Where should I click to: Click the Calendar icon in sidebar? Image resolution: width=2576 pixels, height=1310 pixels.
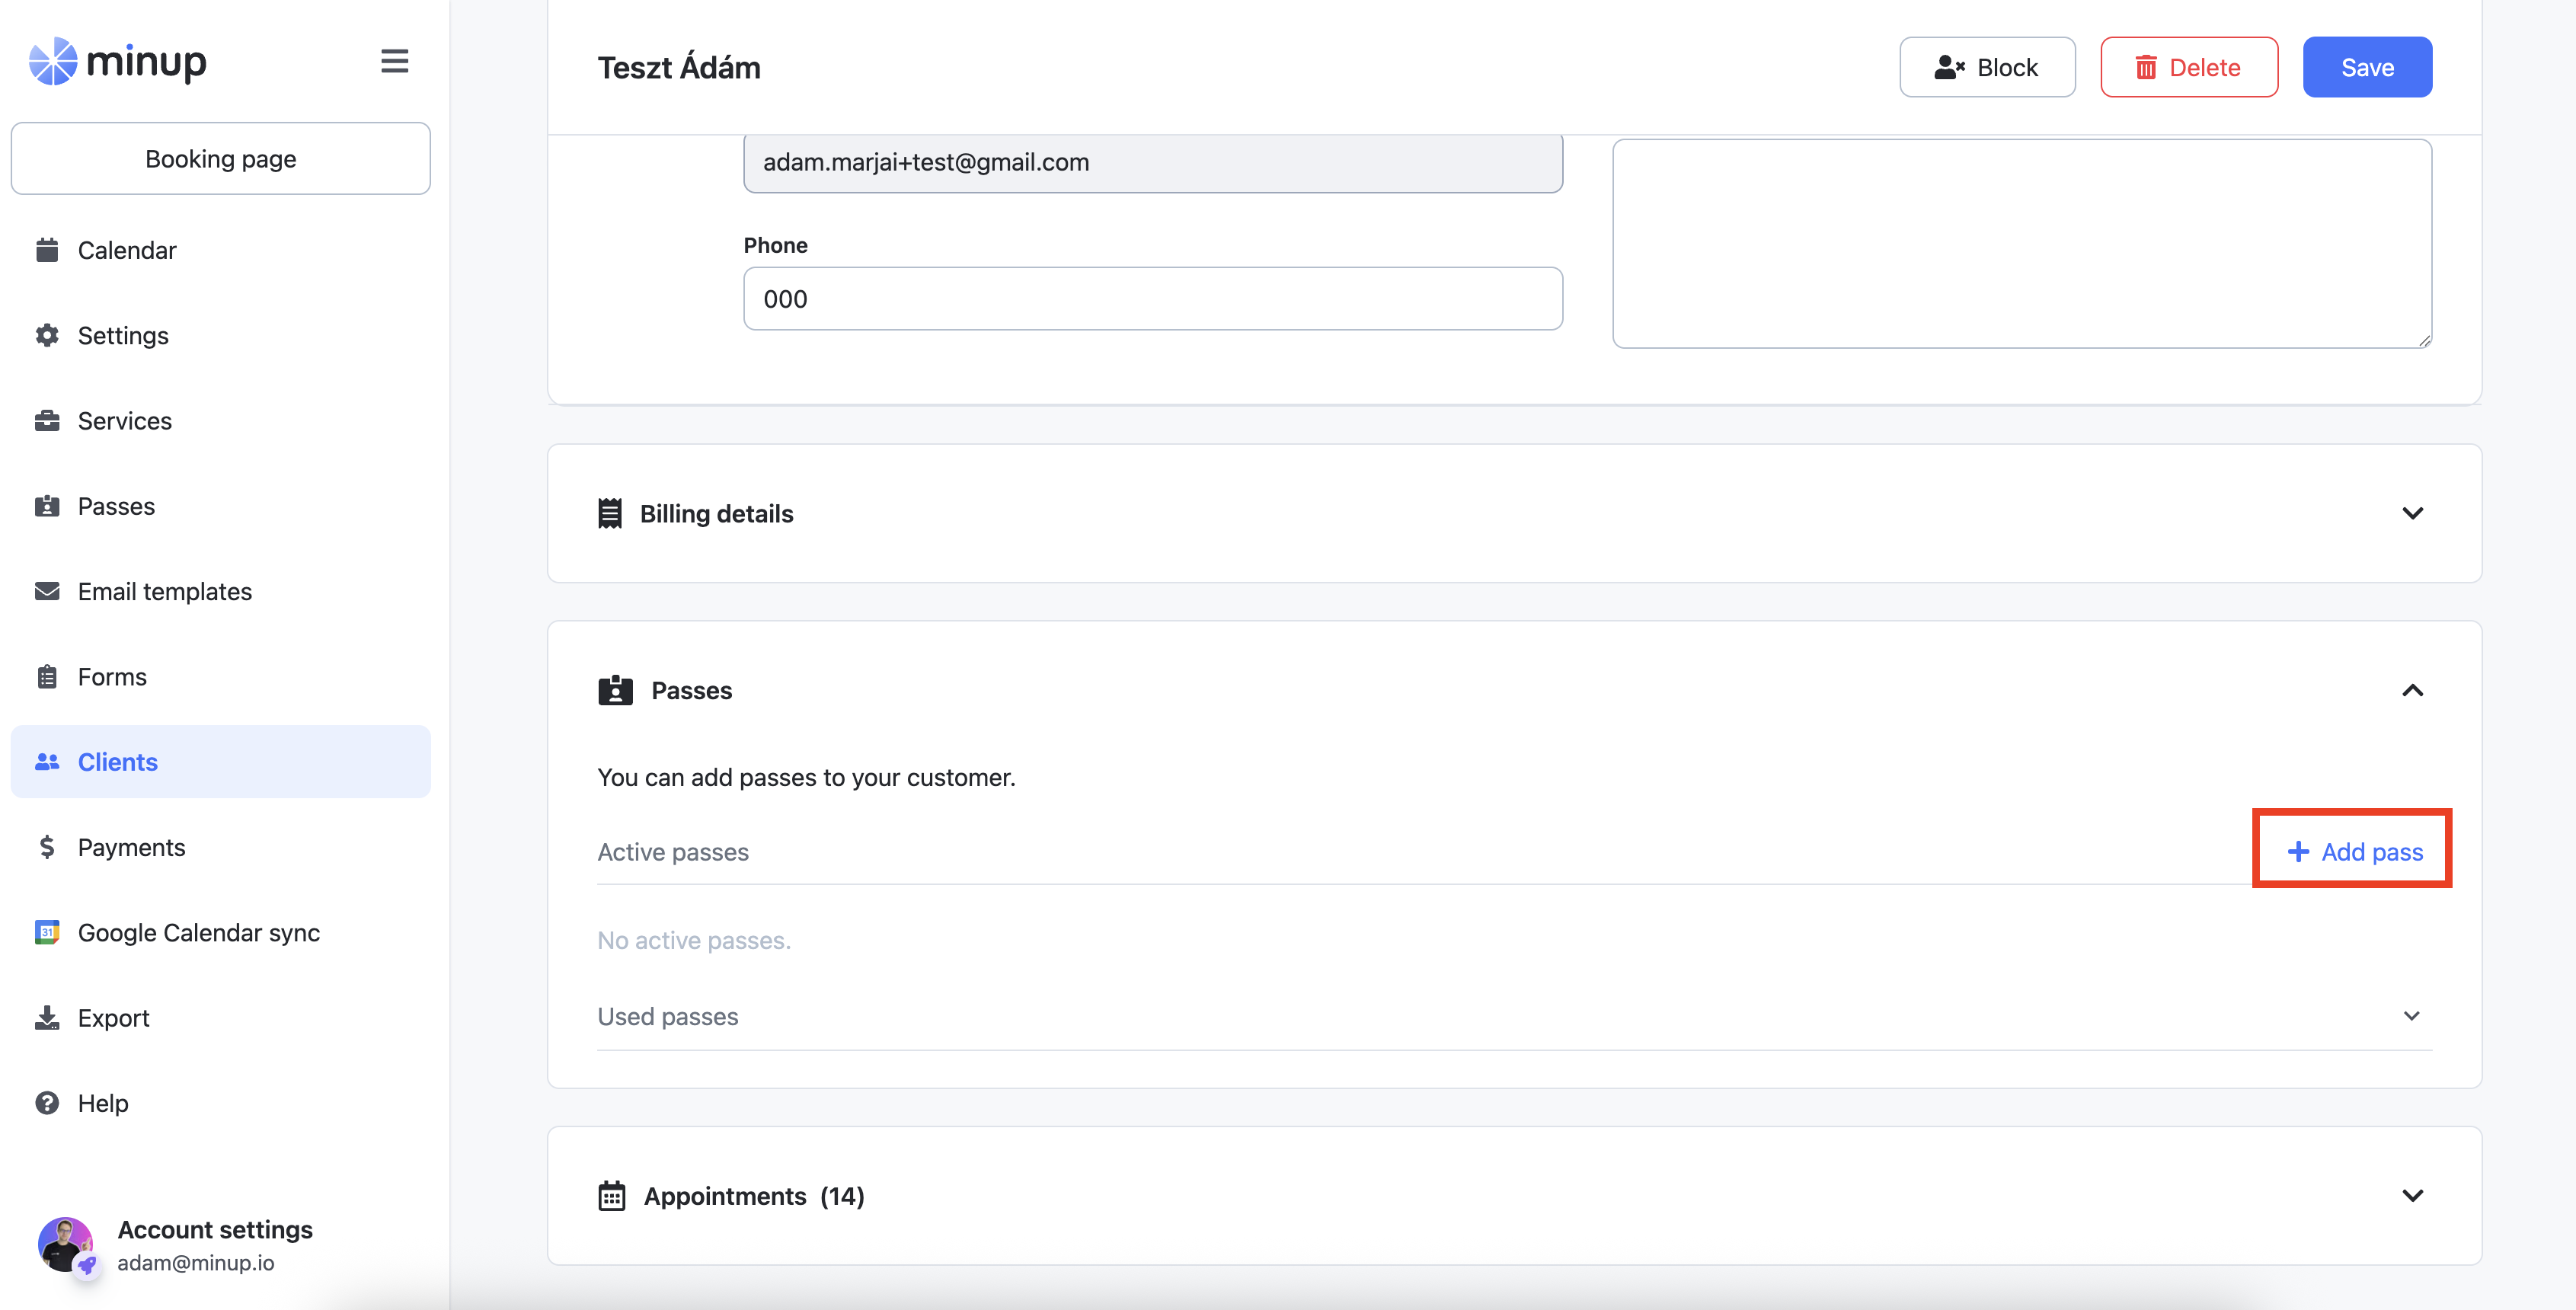click(x=47, y=250)
